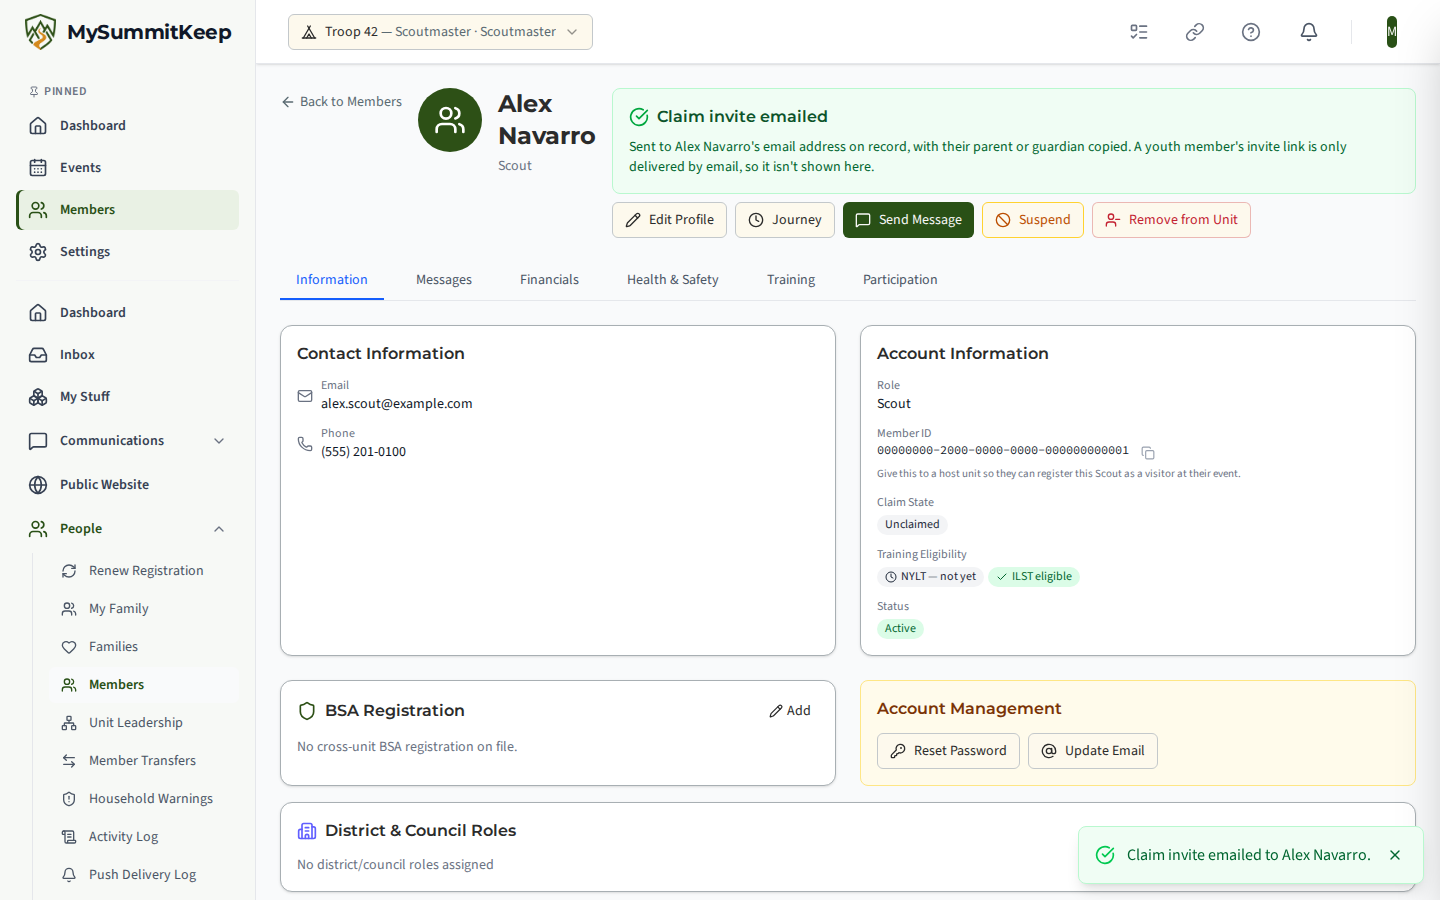Open pinned Settings item
The image size is (1440, 900).
(128, 252)
